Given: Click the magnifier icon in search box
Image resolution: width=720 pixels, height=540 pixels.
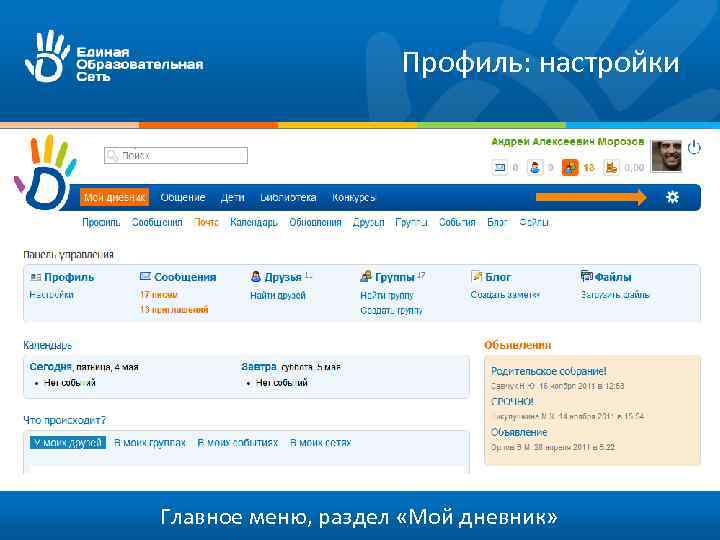Looking at the screenshot, I should tap(112, 156).
